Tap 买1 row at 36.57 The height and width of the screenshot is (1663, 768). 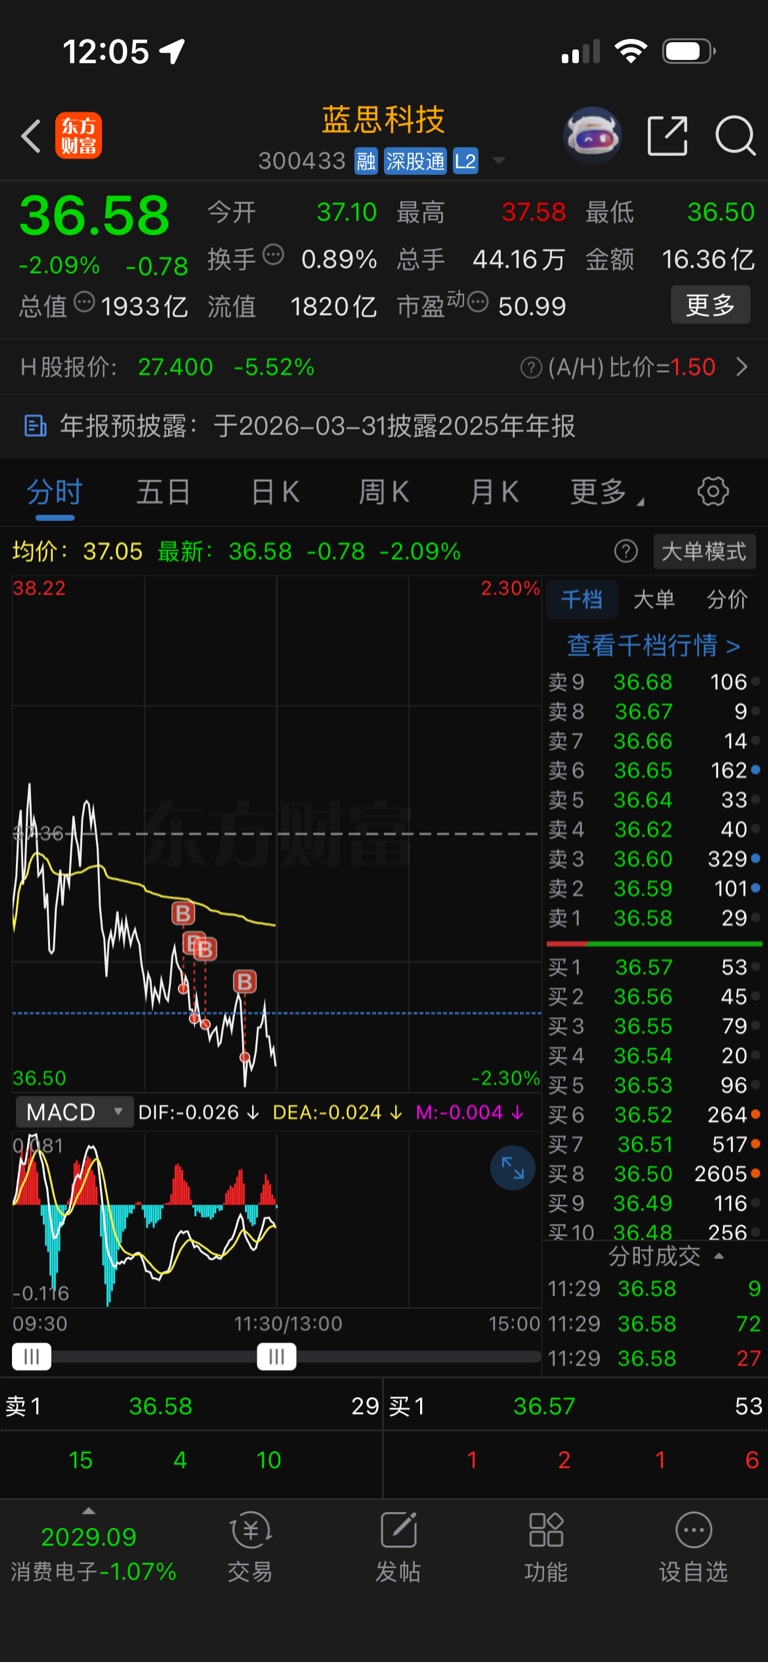pyautogui.click(x=654, y=967)
